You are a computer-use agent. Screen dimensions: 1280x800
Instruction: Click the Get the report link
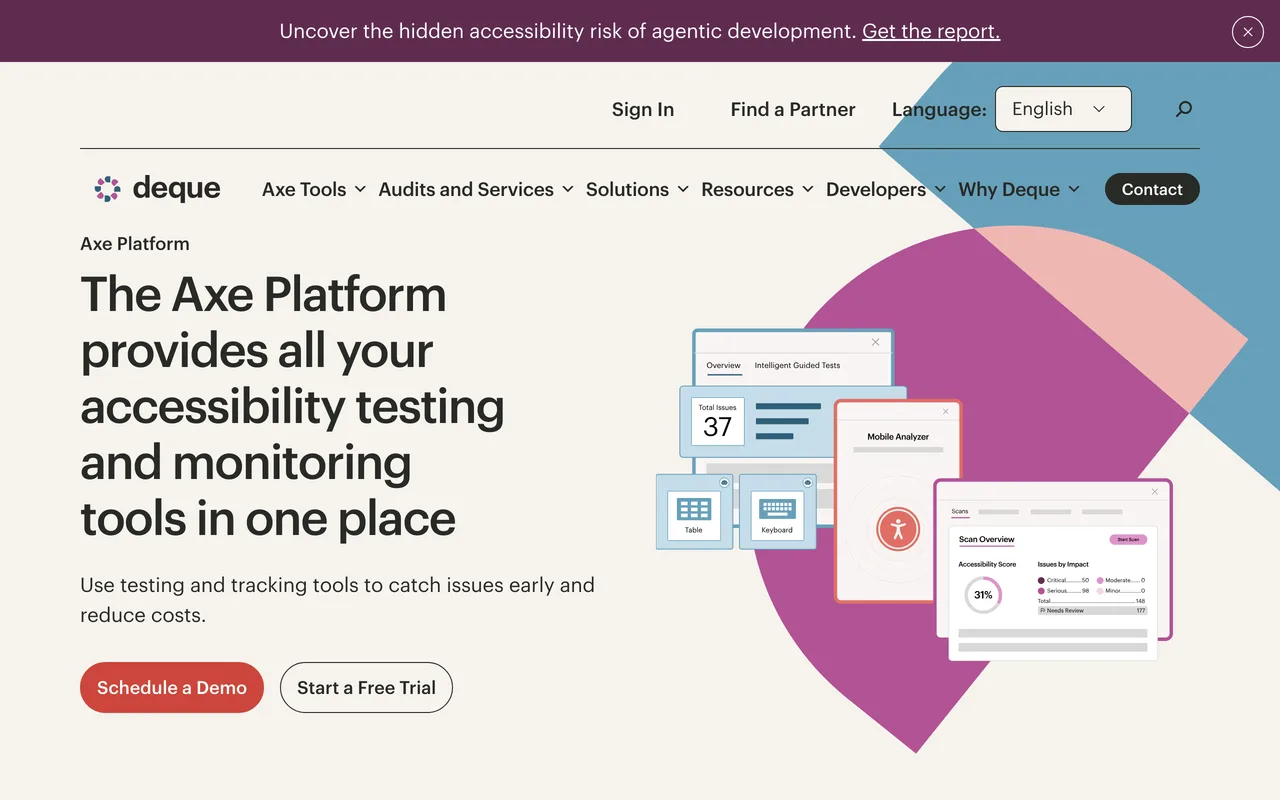click(931, 31)
